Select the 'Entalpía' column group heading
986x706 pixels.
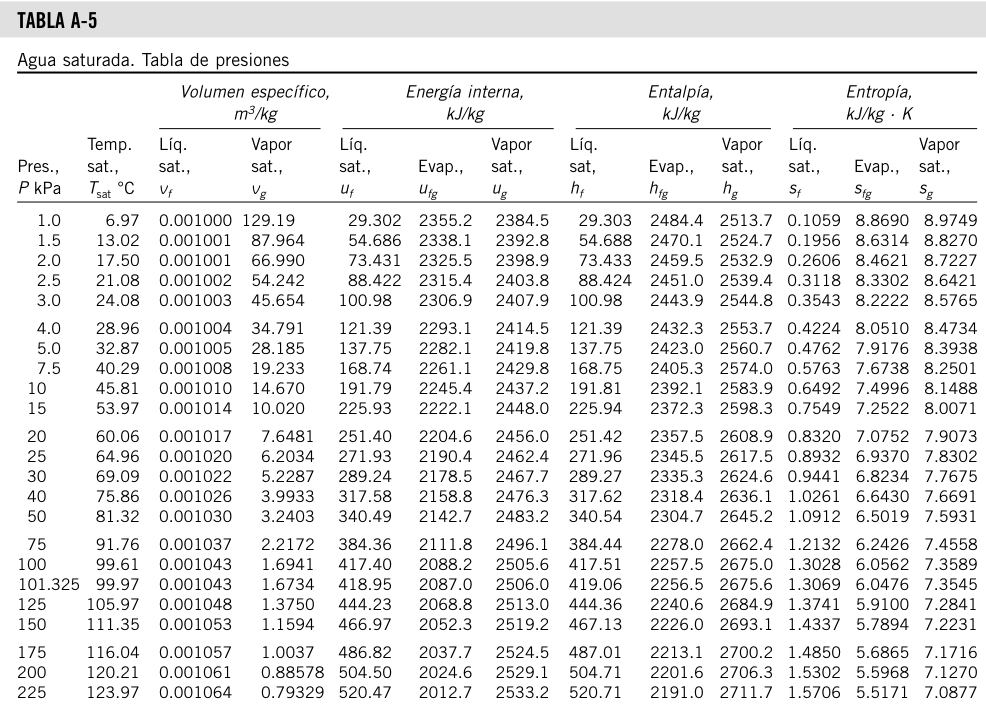(681, 92)
